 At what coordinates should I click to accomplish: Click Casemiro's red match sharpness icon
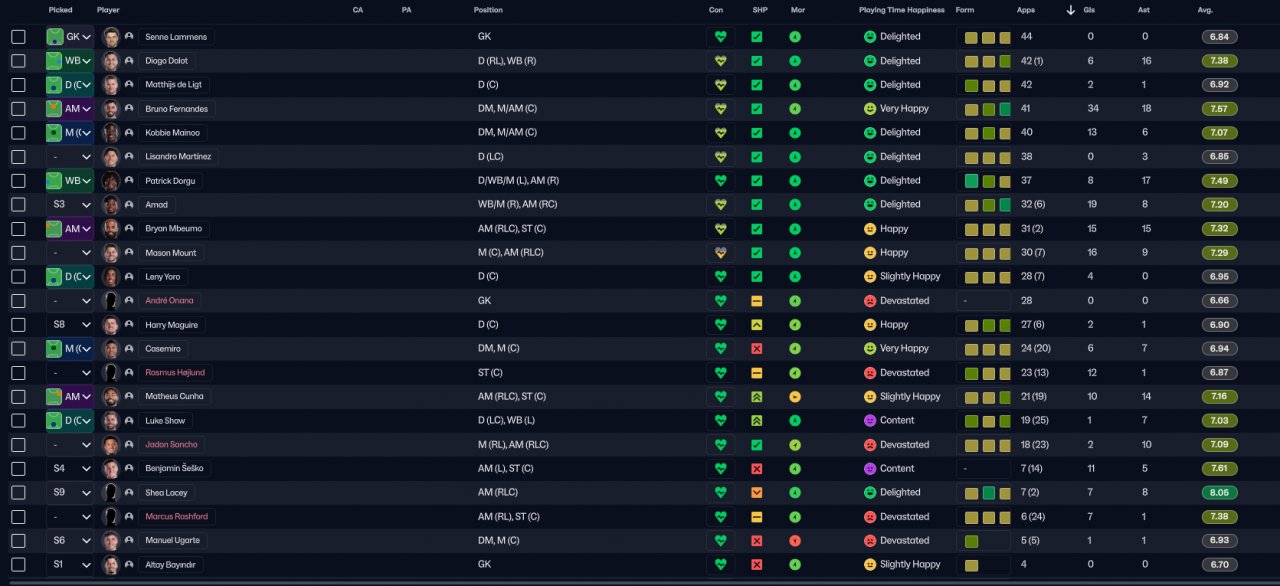pyautogui.click(x=756, y=349)
